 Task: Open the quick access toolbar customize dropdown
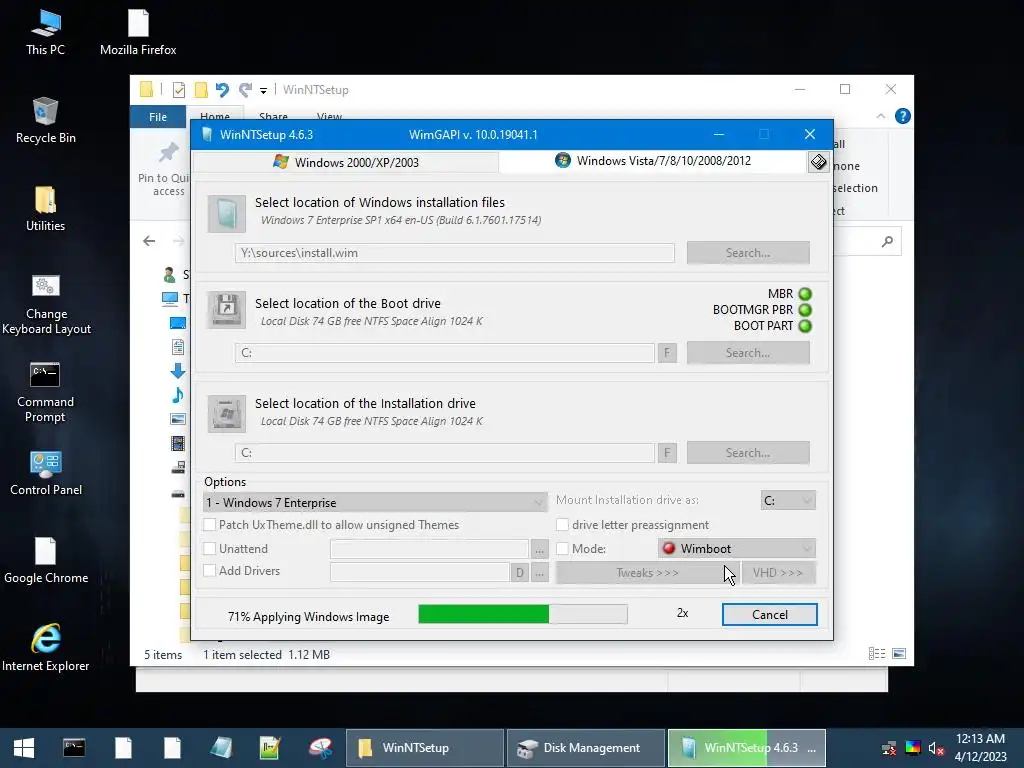[x=263, y=91]
